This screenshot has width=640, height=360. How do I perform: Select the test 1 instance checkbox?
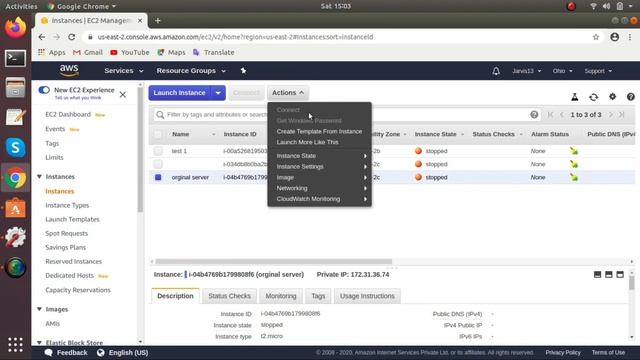pos(158,151)
